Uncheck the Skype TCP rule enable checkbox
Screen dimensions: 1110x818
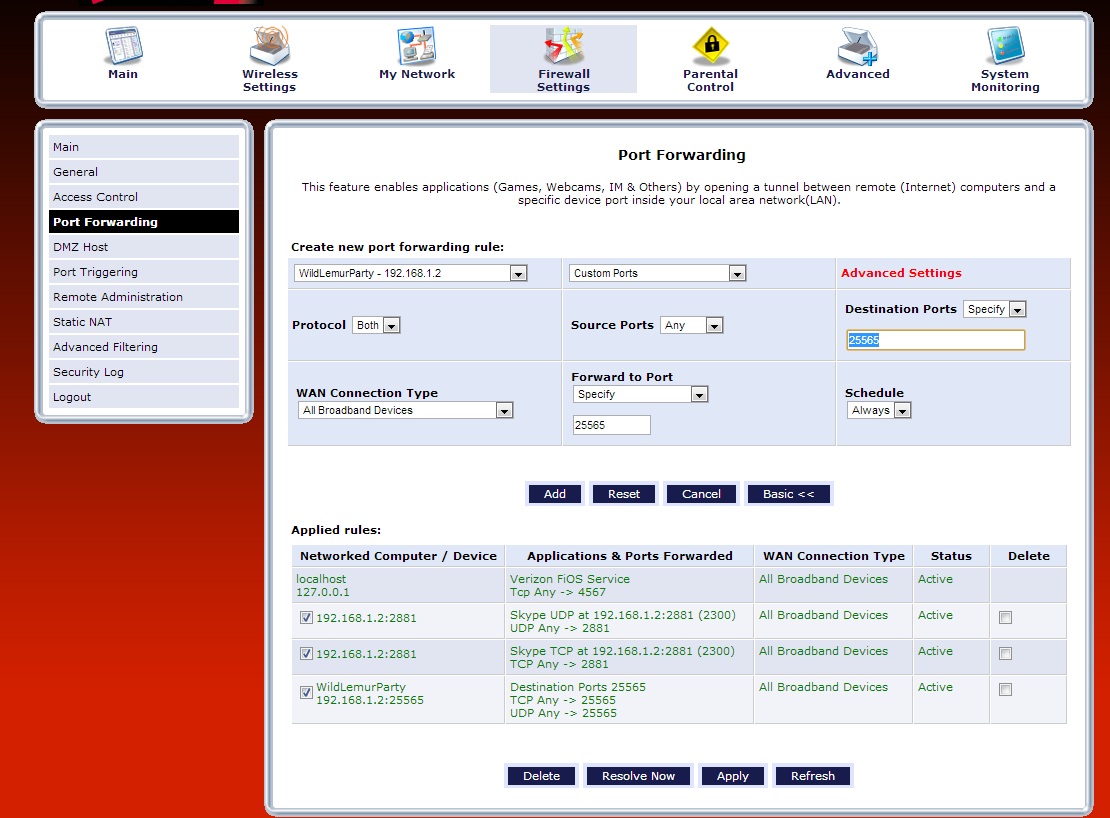pos(306,654)
